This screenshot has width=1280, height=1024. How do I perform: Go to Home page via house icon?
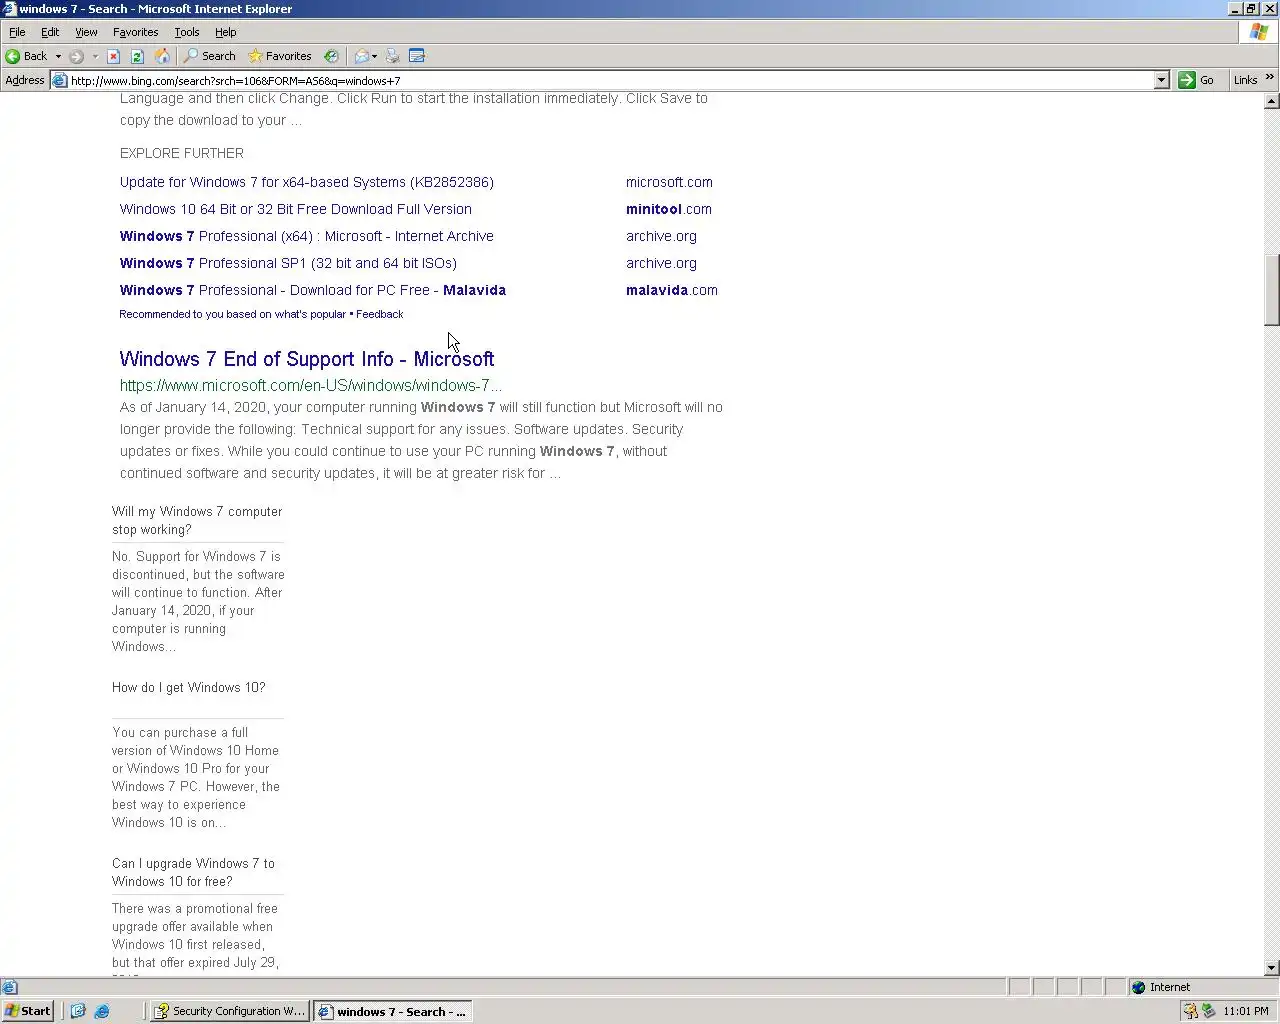coord(162,56)
